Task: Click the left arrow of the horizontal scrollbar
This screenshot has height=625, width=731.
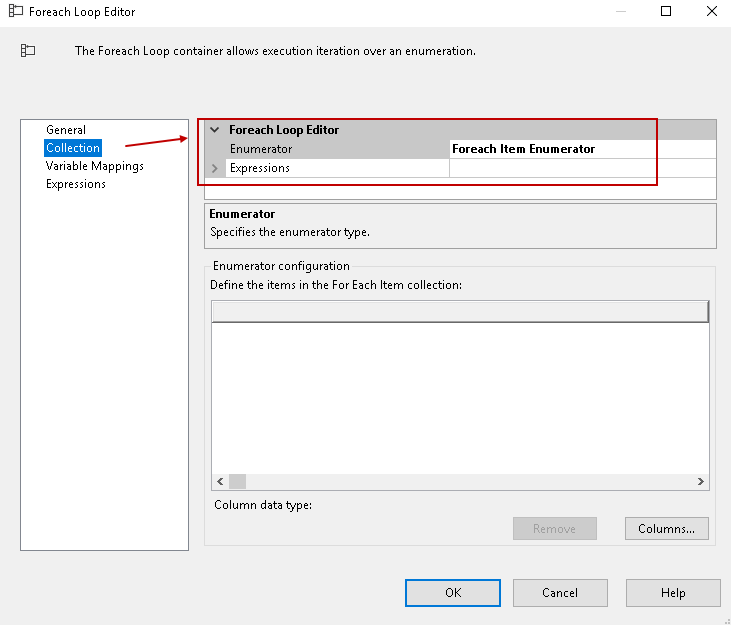Action: (220, 482)
